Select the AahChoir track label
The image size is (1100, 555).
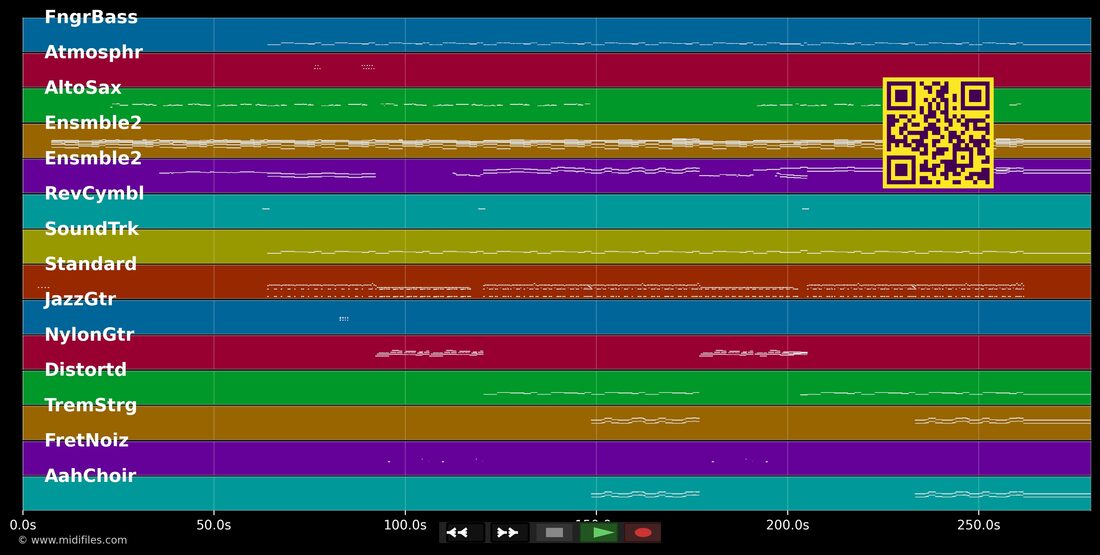tap(90, 476)
